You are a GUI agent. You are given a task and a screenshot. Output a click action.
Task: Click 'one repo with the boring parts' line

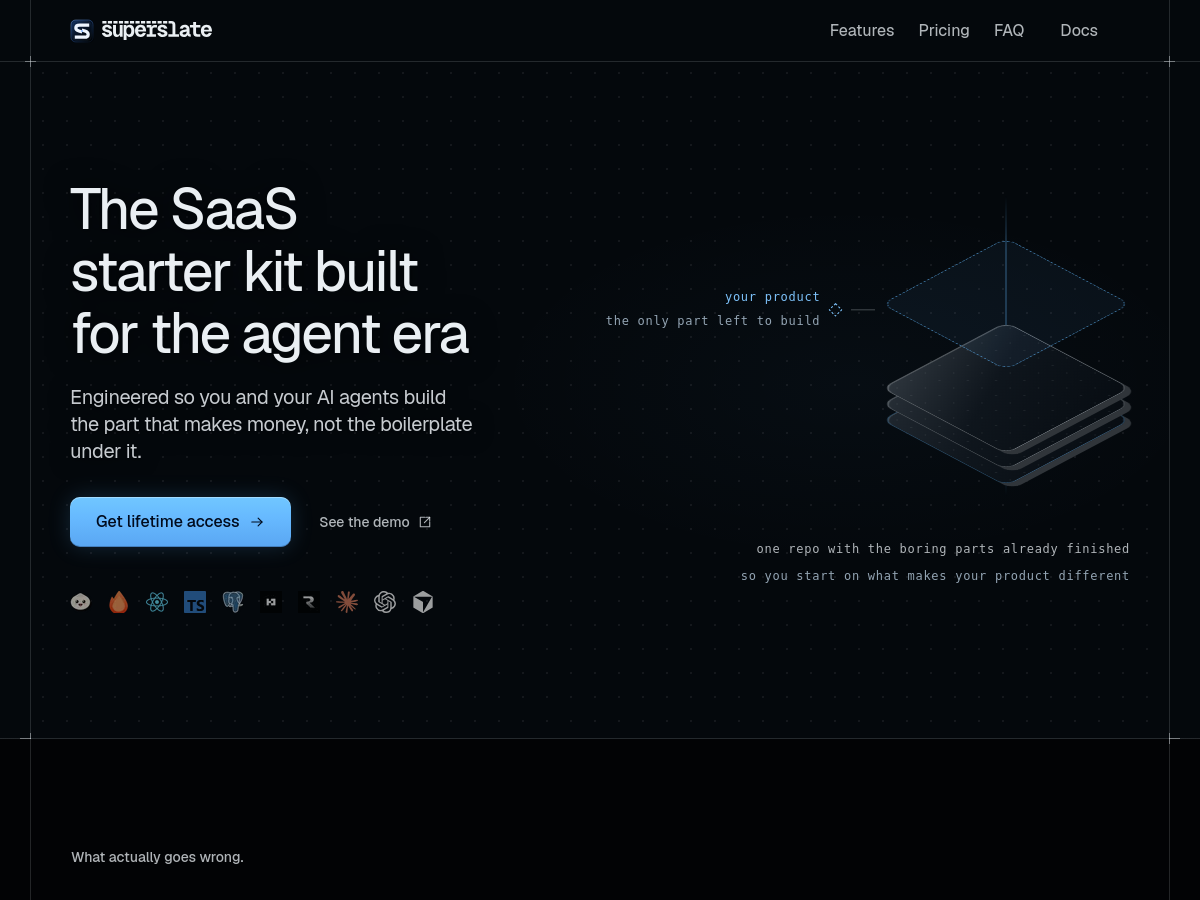click(943, 549)
